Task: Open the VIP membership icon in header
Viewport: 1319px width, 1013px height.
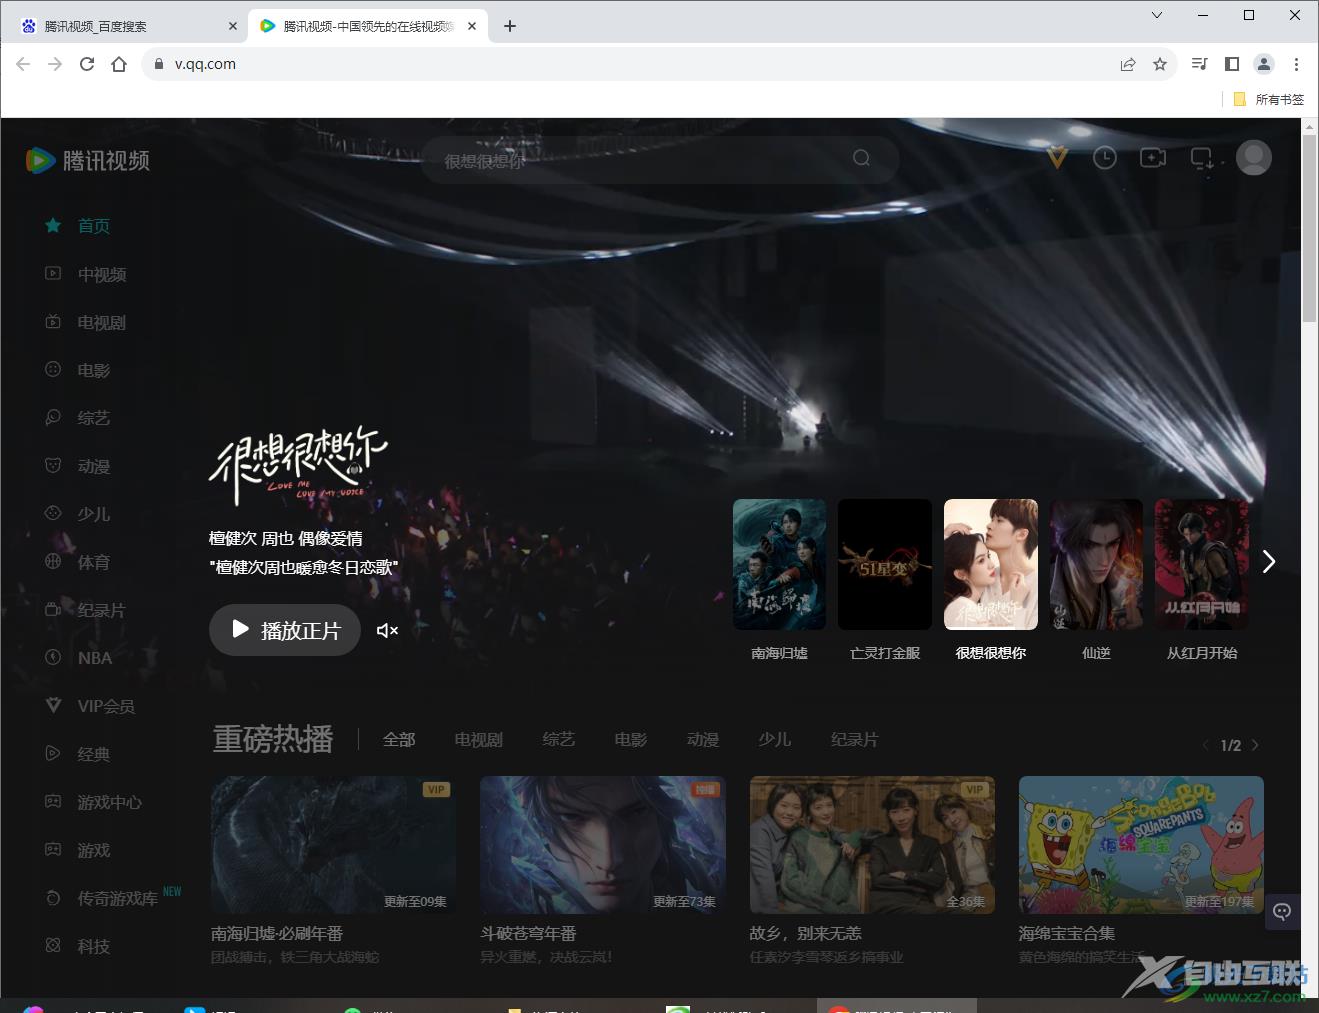Action: (1057, 158)
